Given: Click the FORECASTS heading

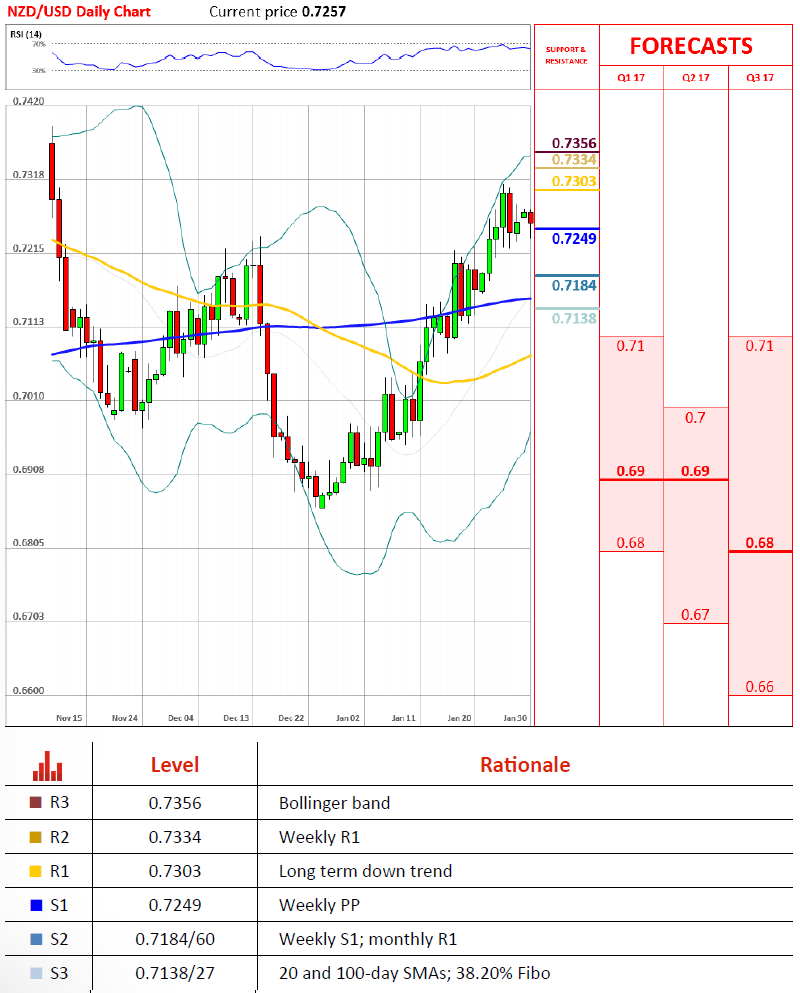Looking at the screenshot, I should point(690,46).
